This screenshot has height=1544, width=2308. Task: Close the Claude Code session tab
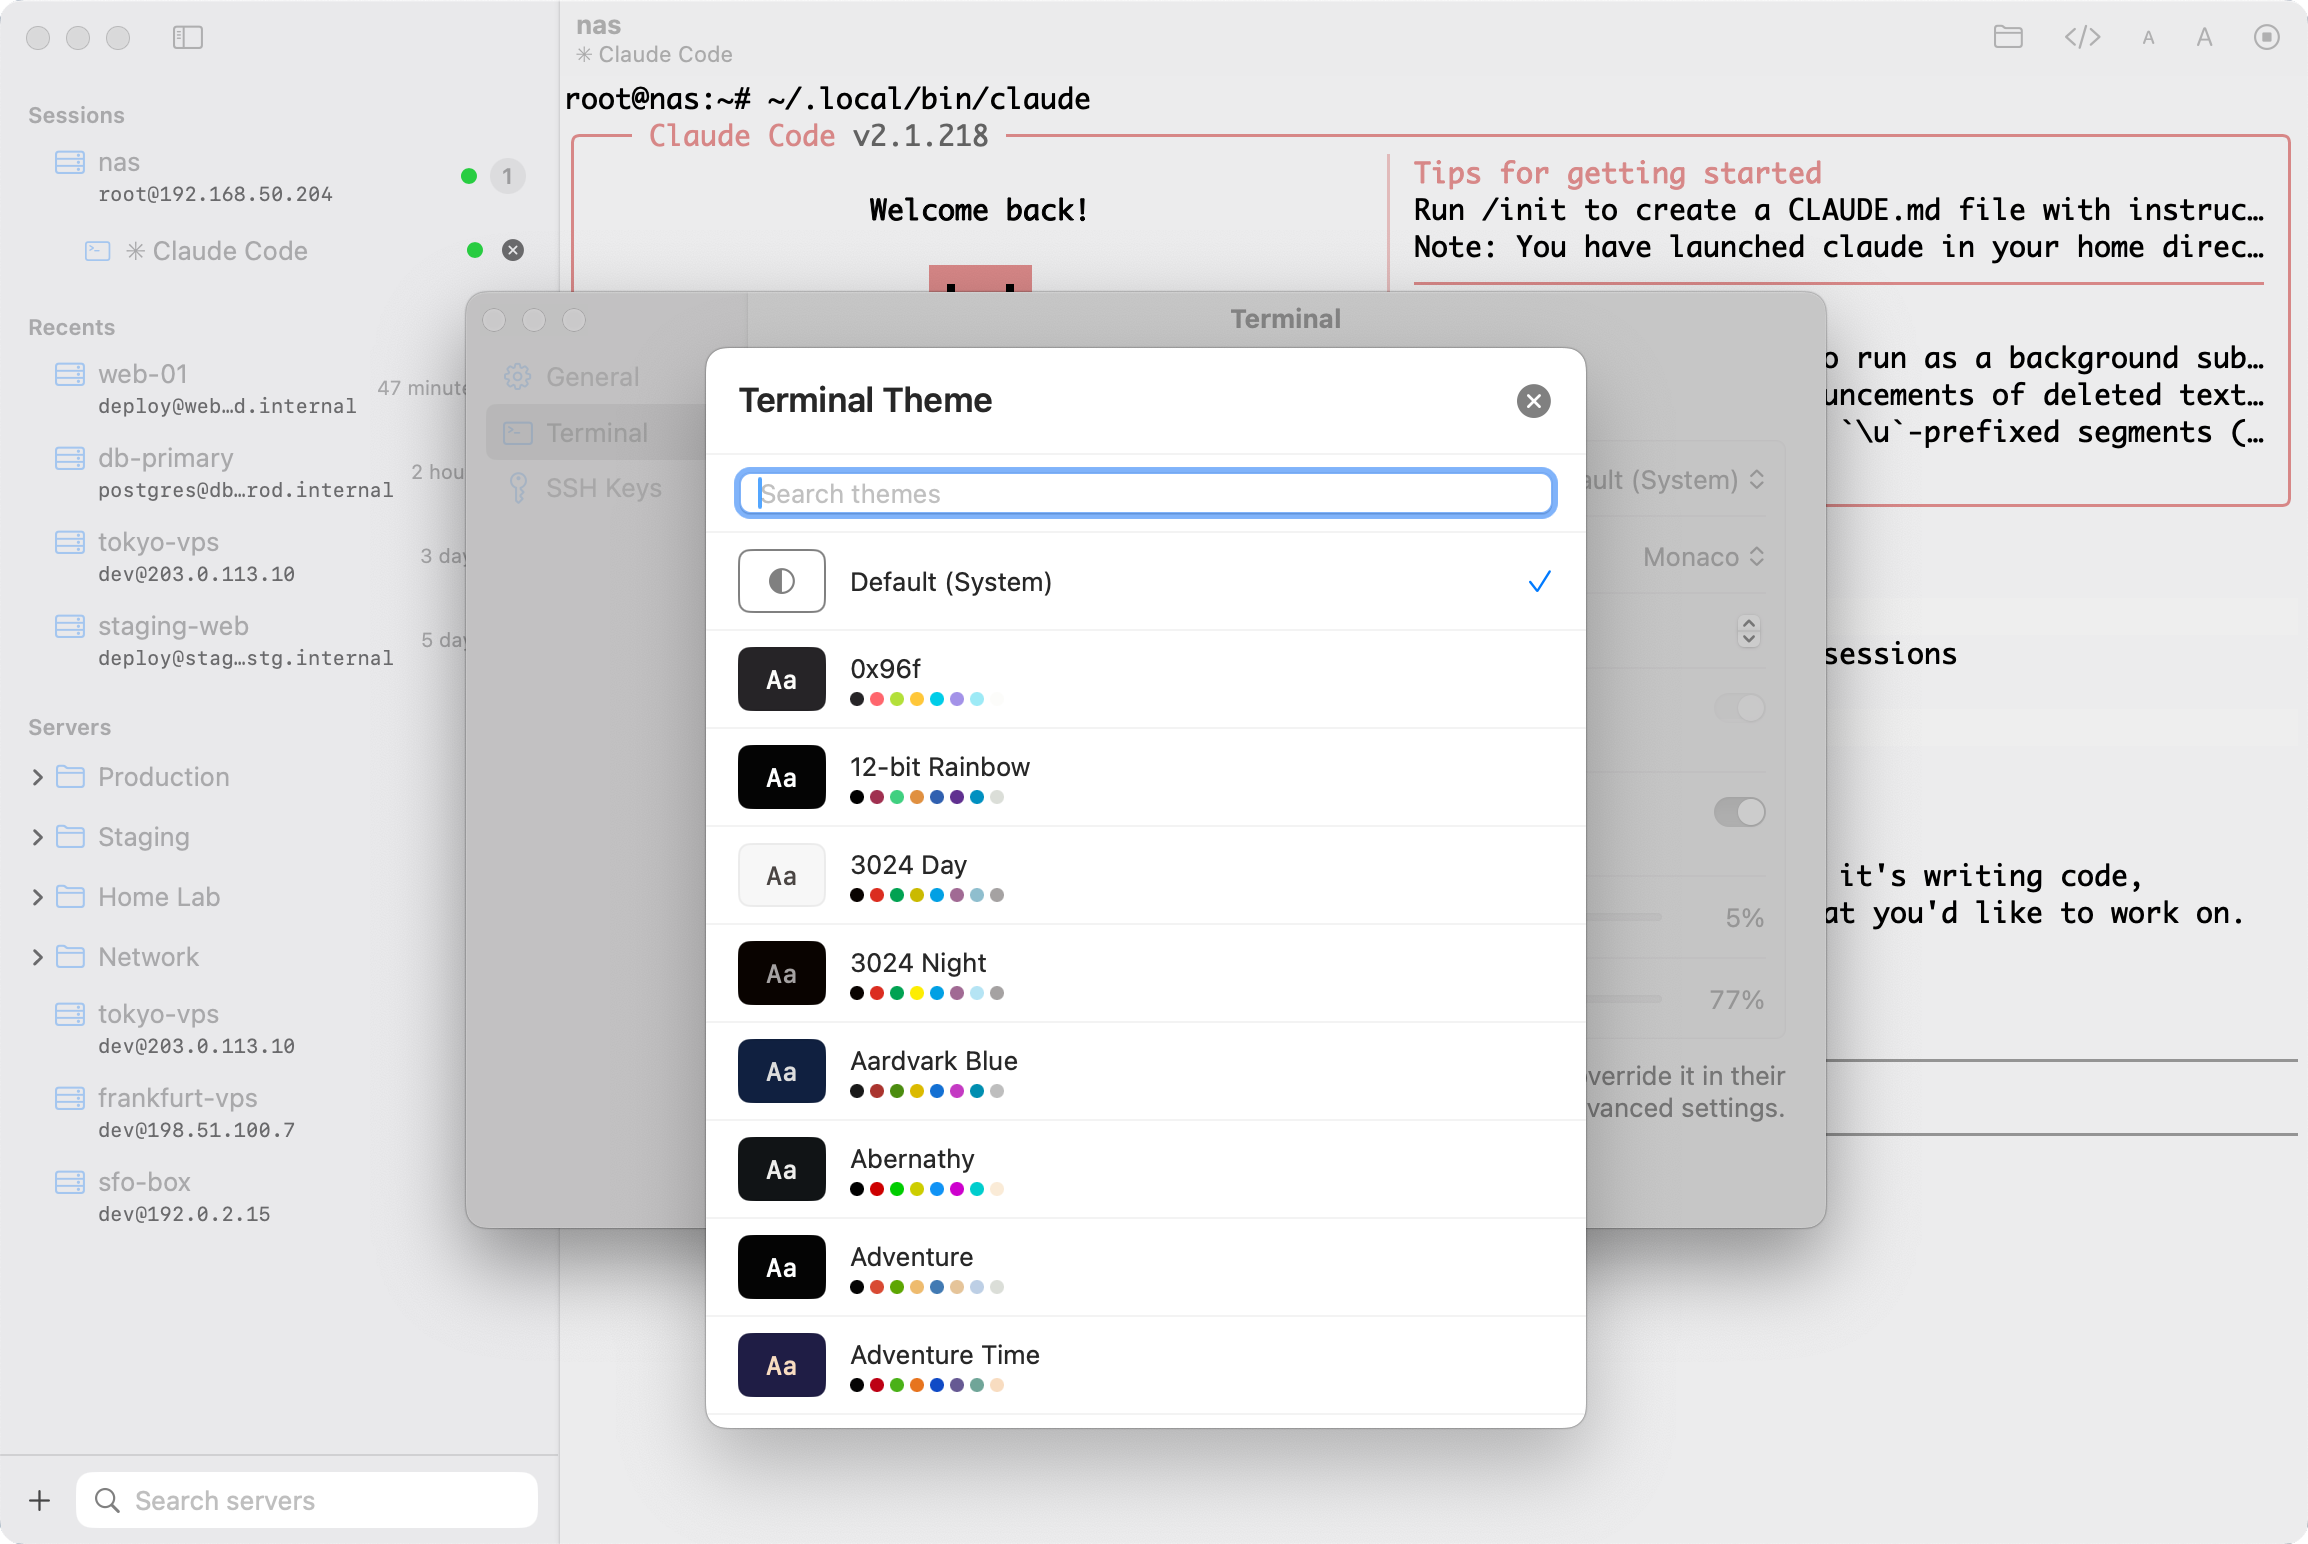pos(513,250)
